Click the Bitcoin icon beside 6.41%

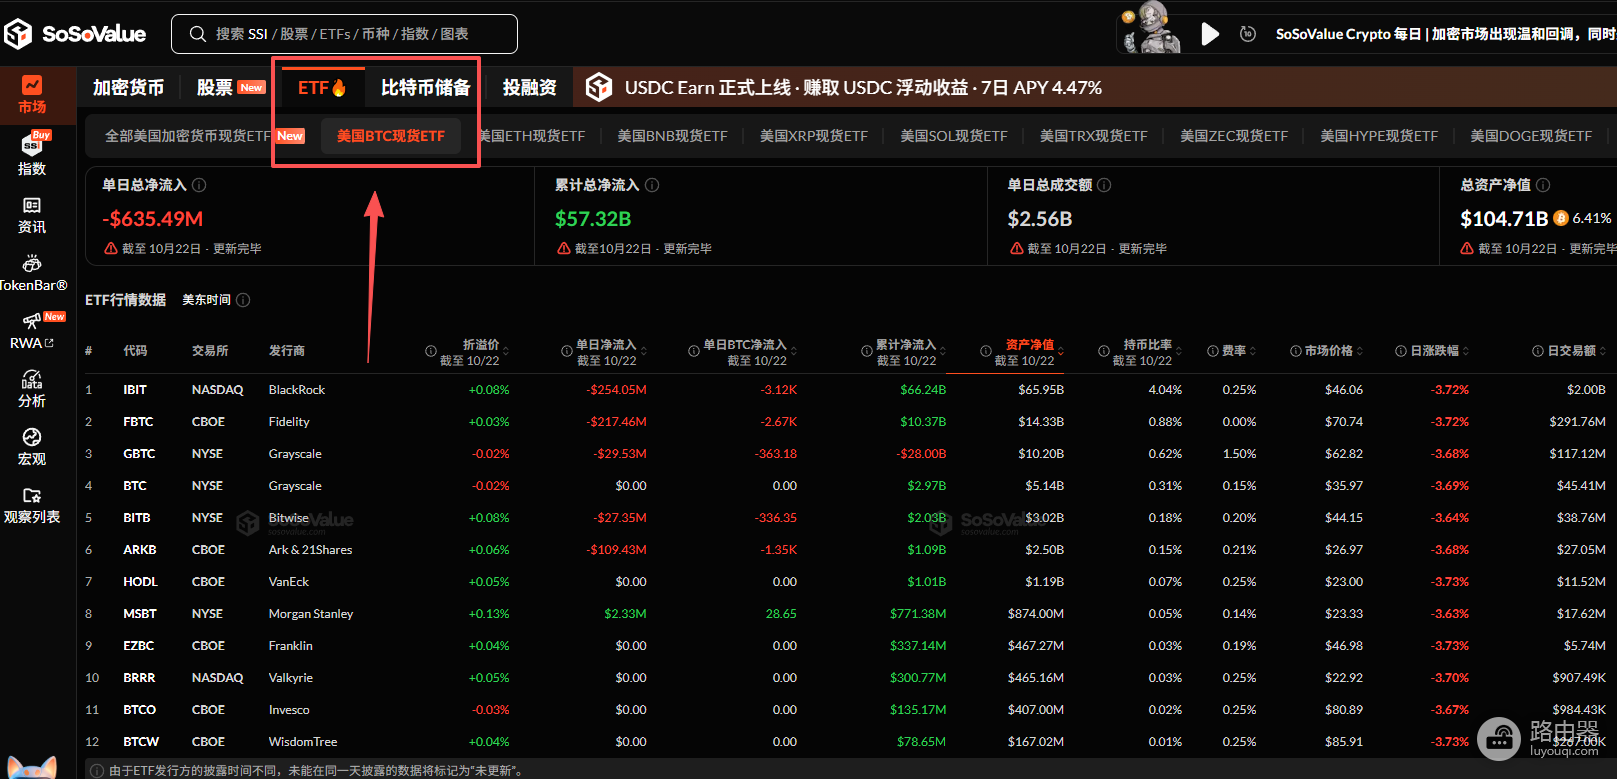(1561, 218)
